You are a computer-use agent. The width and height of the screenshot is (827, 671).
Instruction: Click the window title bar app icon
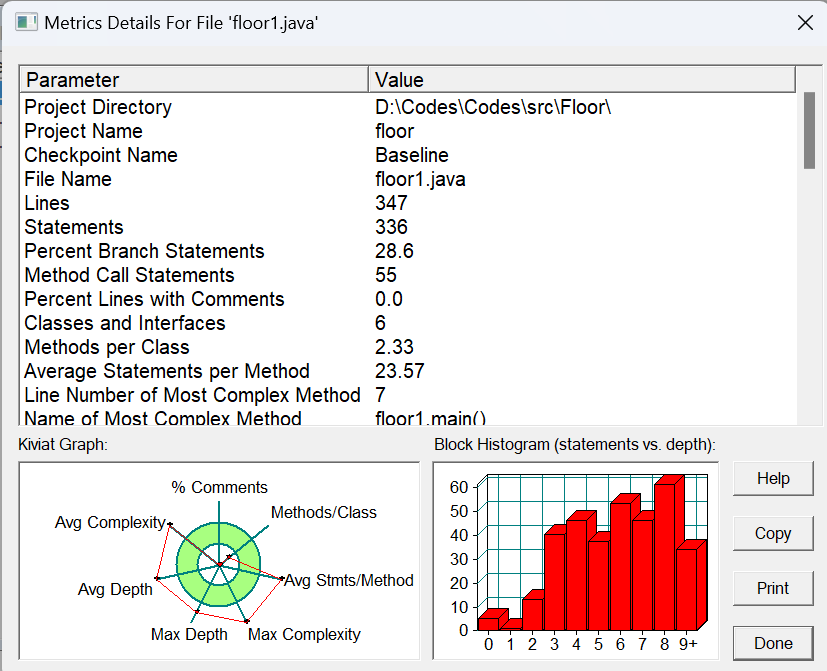pyautogui.click(x=26, y=23)
